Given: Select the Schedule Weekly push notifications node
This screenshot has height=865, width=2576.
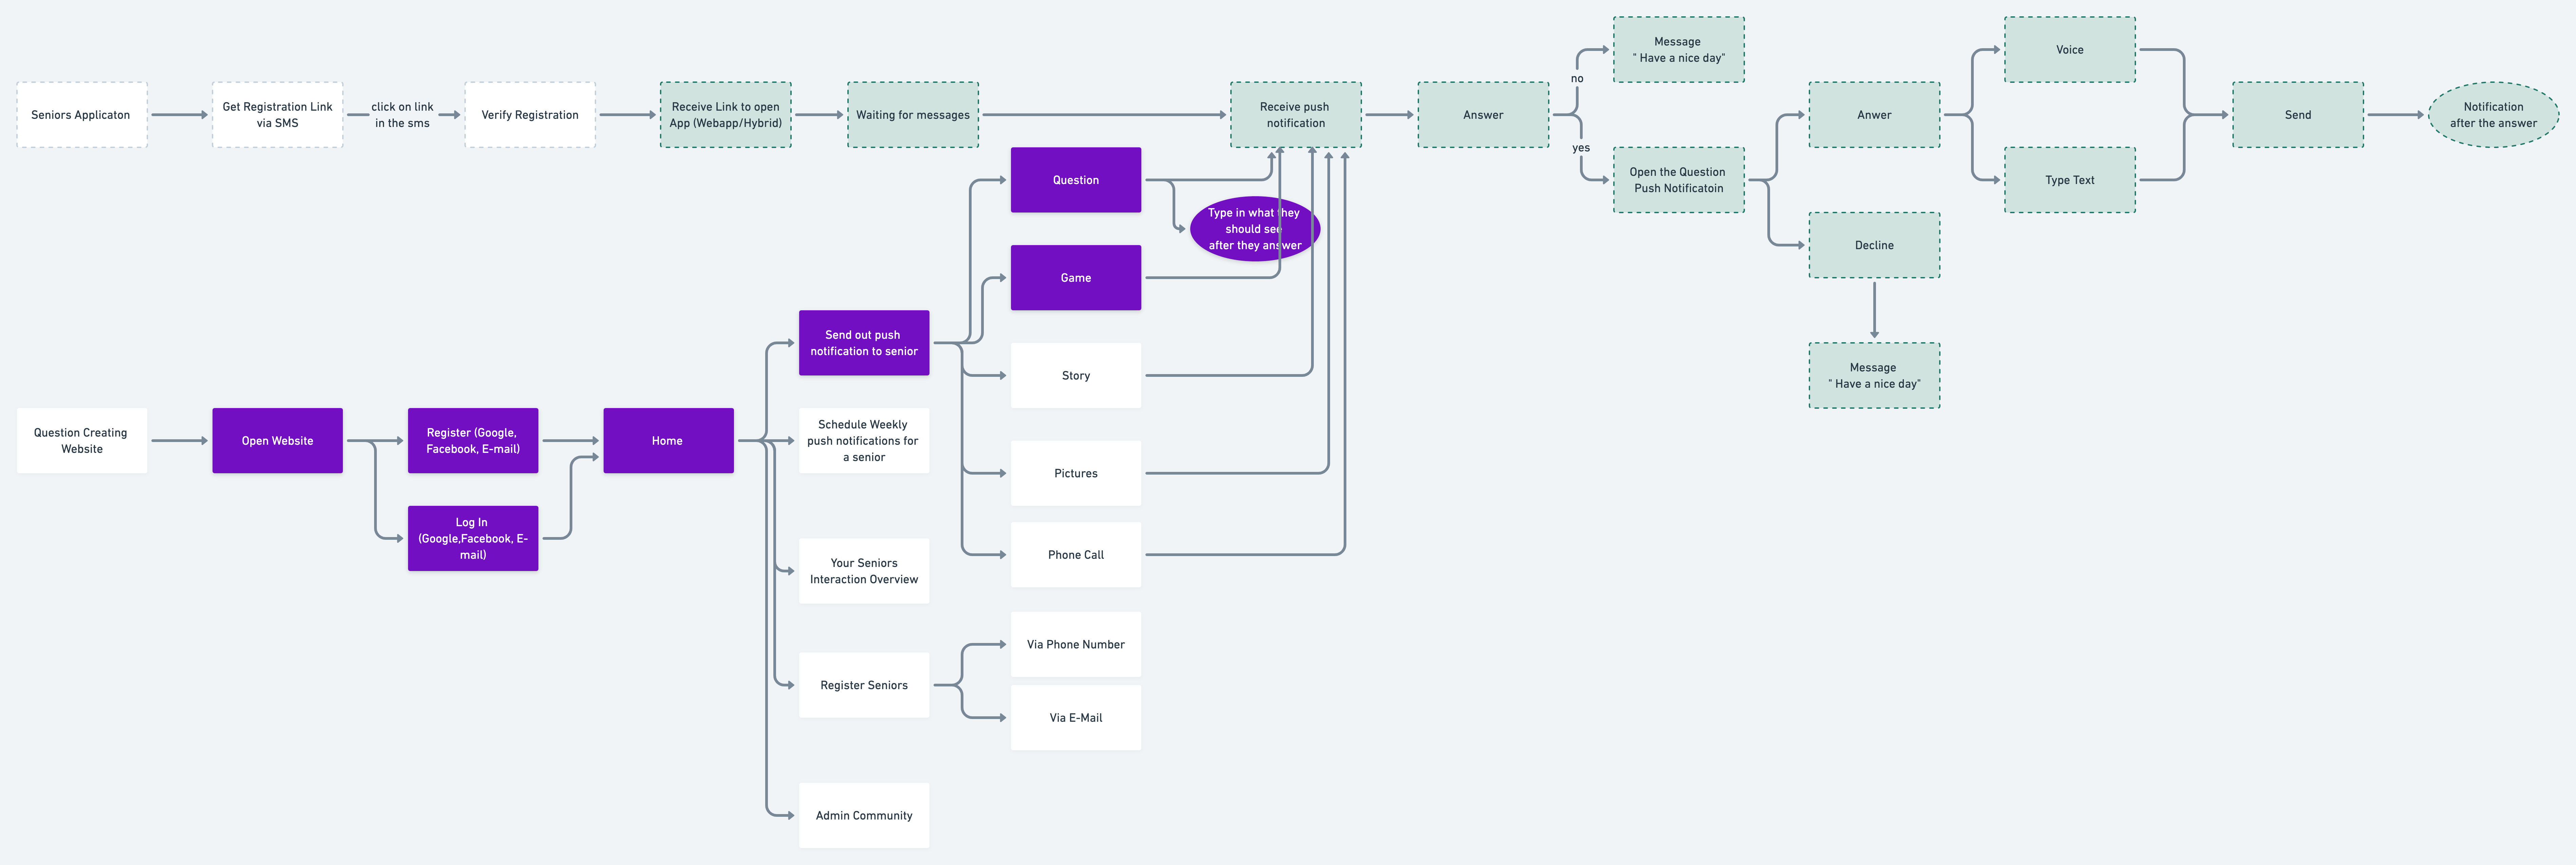Looking at the screenshot, I should (864, 441).
